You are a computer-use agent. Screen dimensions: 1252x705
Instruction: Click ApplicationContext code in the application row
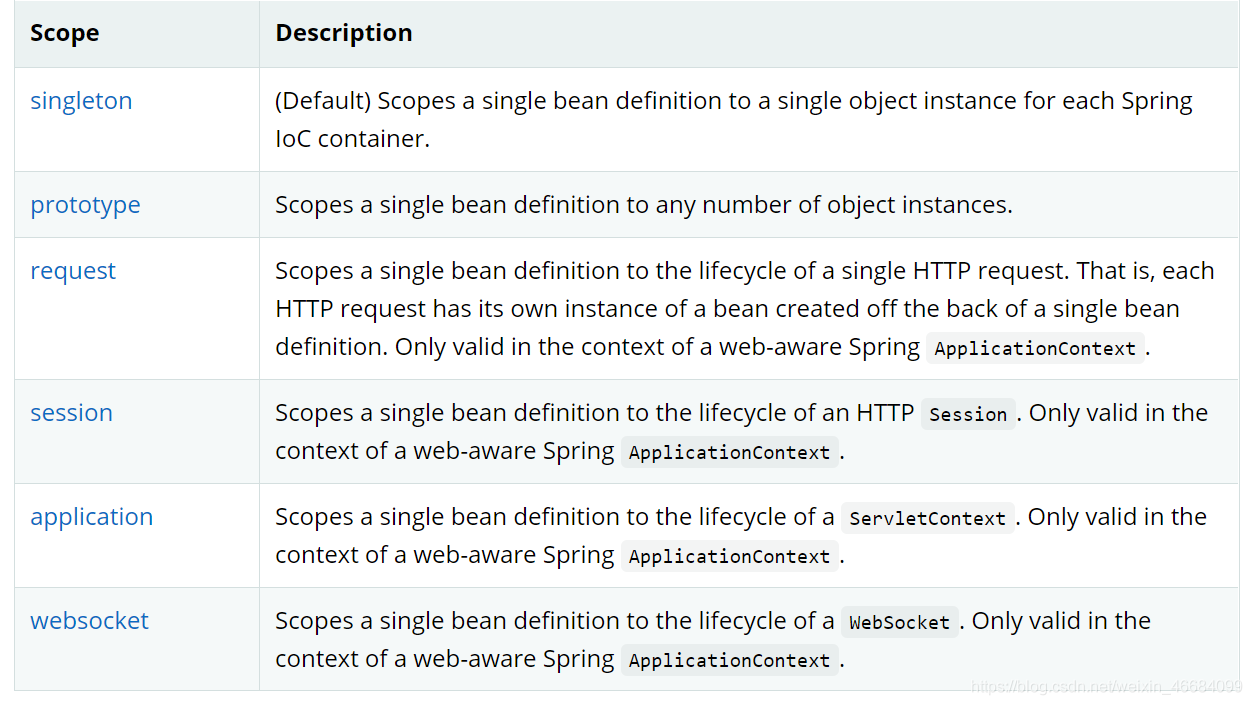[x=729, y=556]
